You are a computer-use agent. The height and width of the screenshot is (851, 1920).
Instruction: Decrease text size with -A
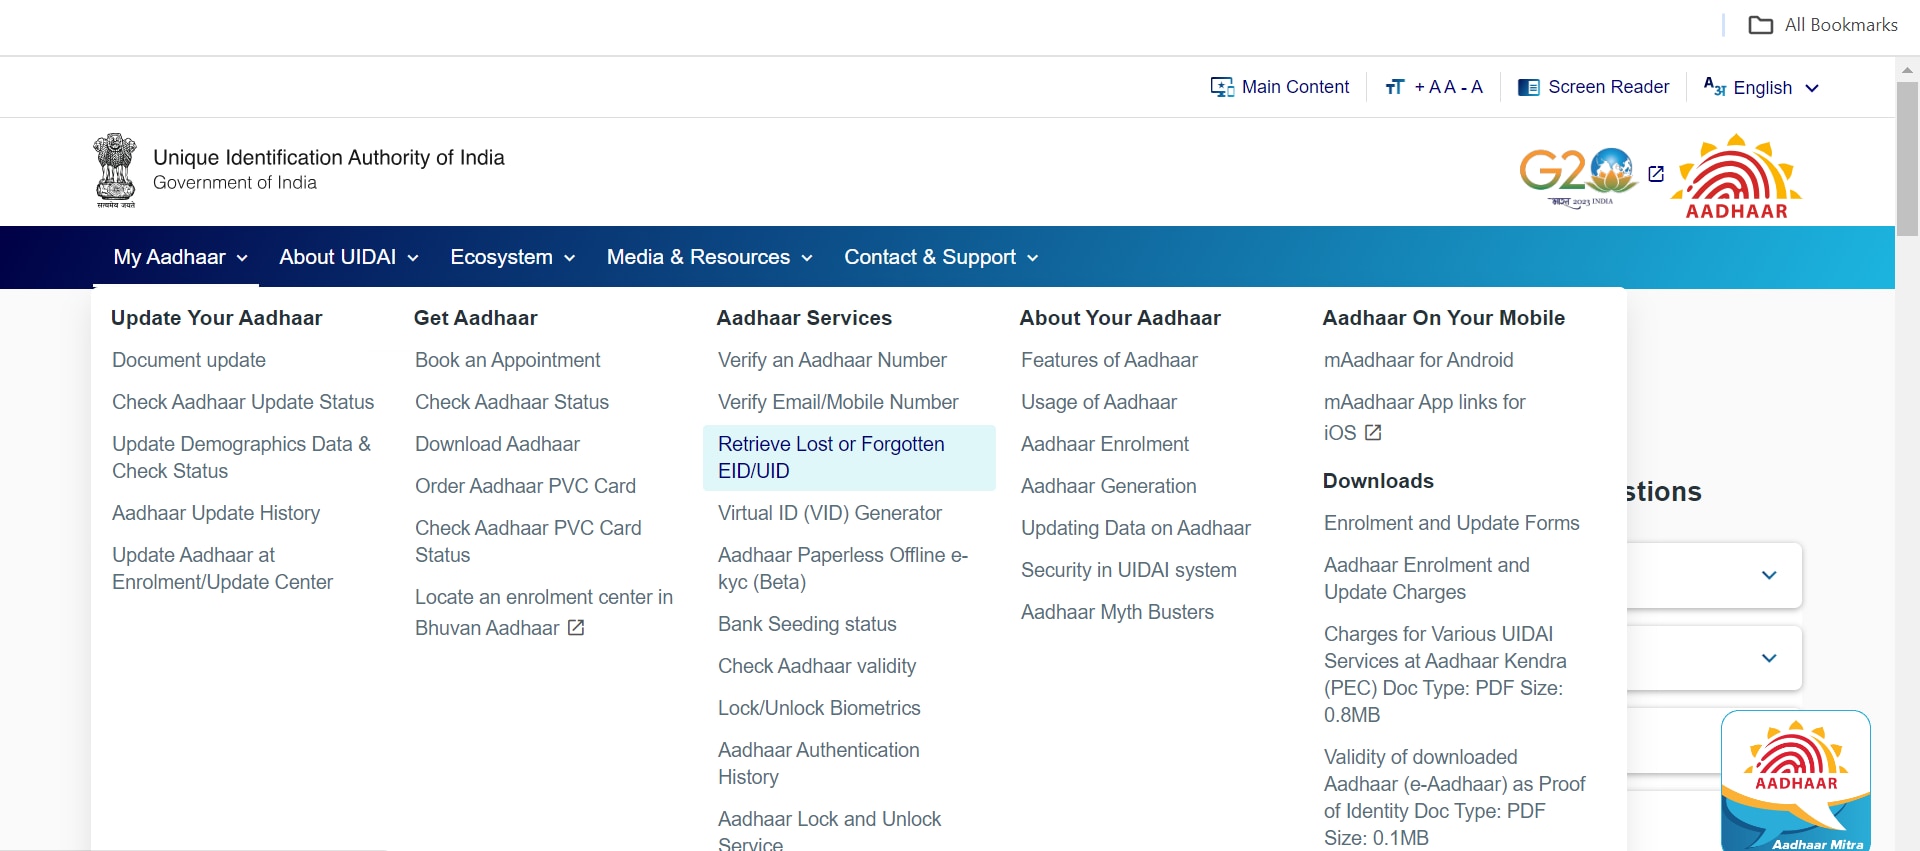[1472, 87]
